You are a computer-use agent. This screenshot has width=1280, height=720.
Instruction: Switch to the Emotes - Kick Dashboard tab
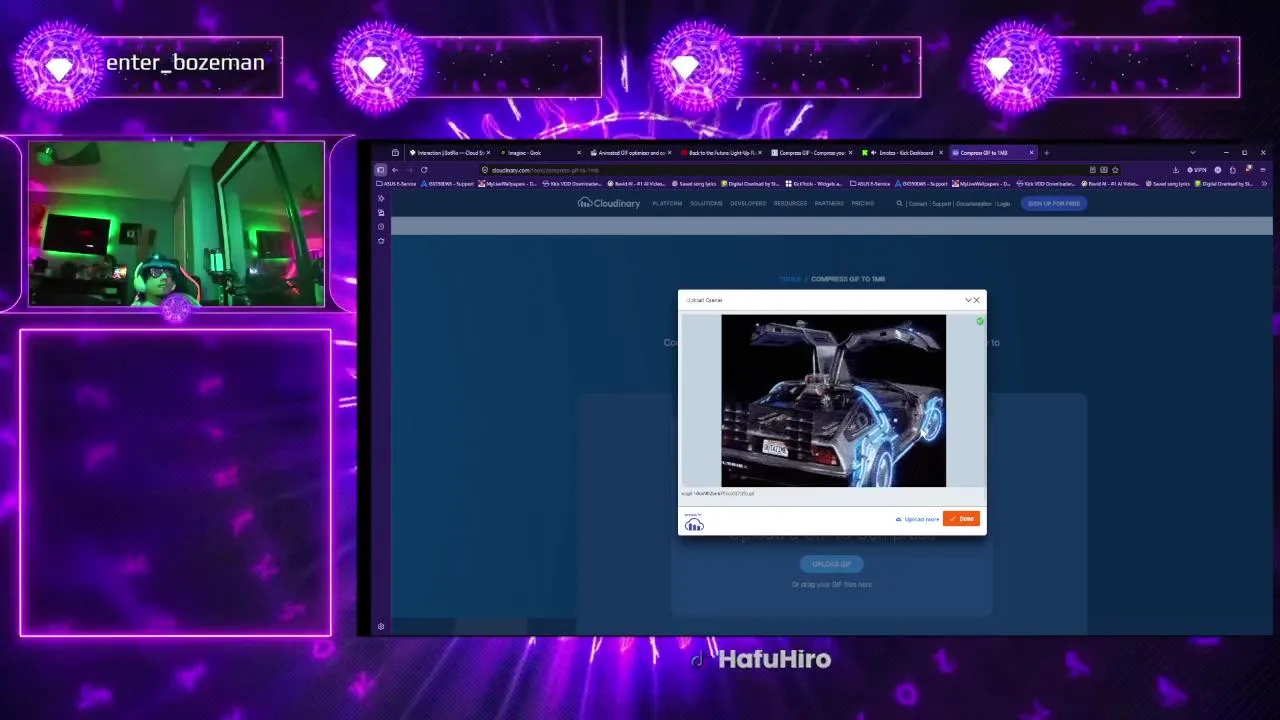(904, 153)
